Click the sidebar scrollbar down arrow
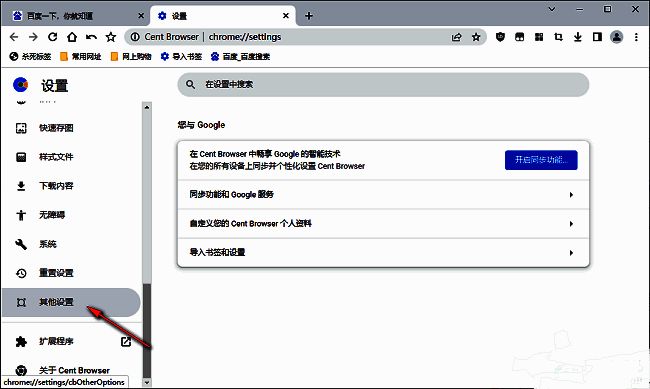The width and height of the screenshot is (650, 389). [x=147, y=382]
